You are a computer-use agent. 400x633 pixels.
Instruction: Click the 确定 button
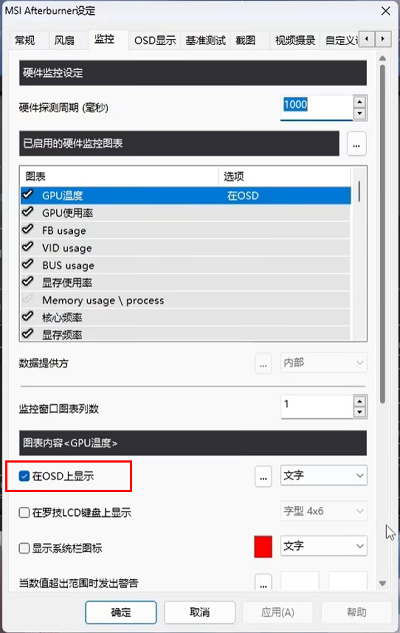click(121, 612)
